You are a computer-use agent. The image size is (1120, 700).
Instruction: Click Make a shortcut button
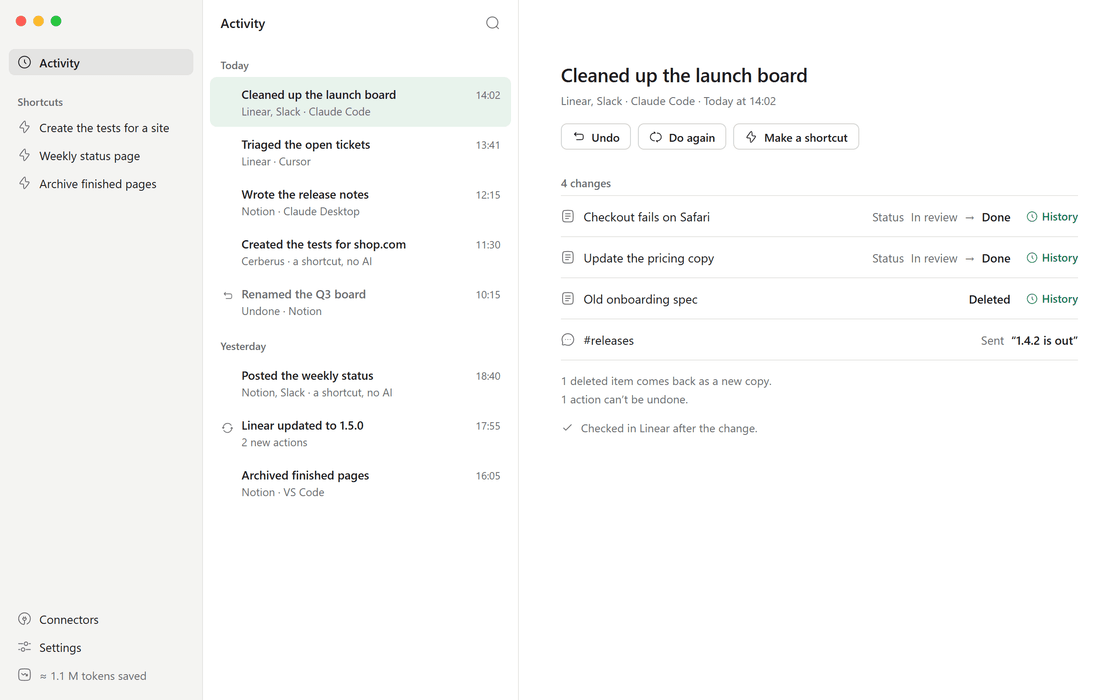796,137
